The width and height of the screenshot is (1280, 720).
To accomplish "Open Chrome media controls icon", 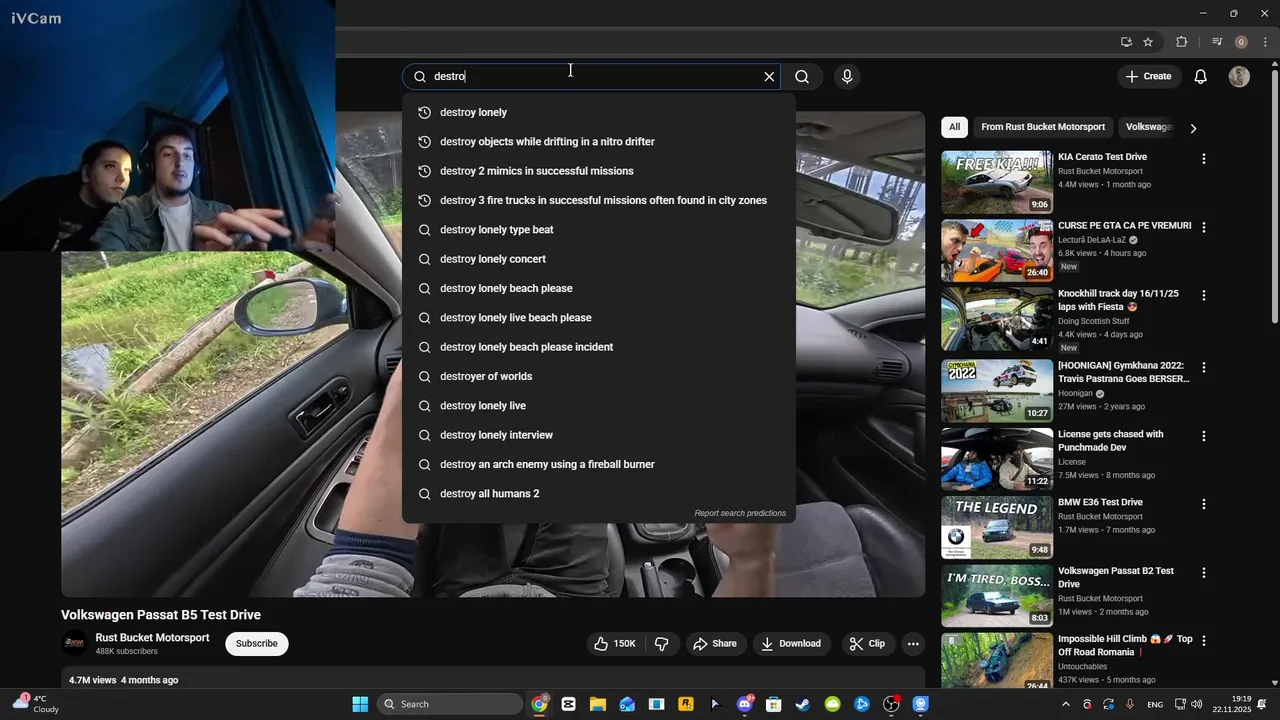I will [x=1217, y=42].
